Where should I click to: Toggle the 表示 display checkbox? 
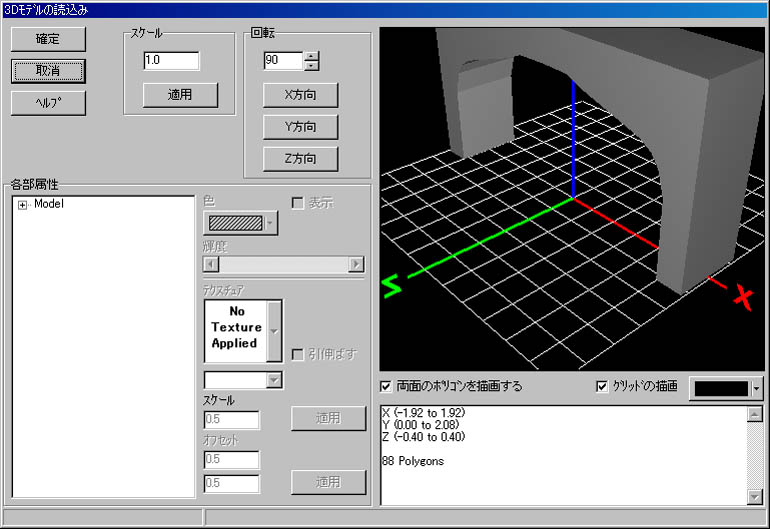298,203
